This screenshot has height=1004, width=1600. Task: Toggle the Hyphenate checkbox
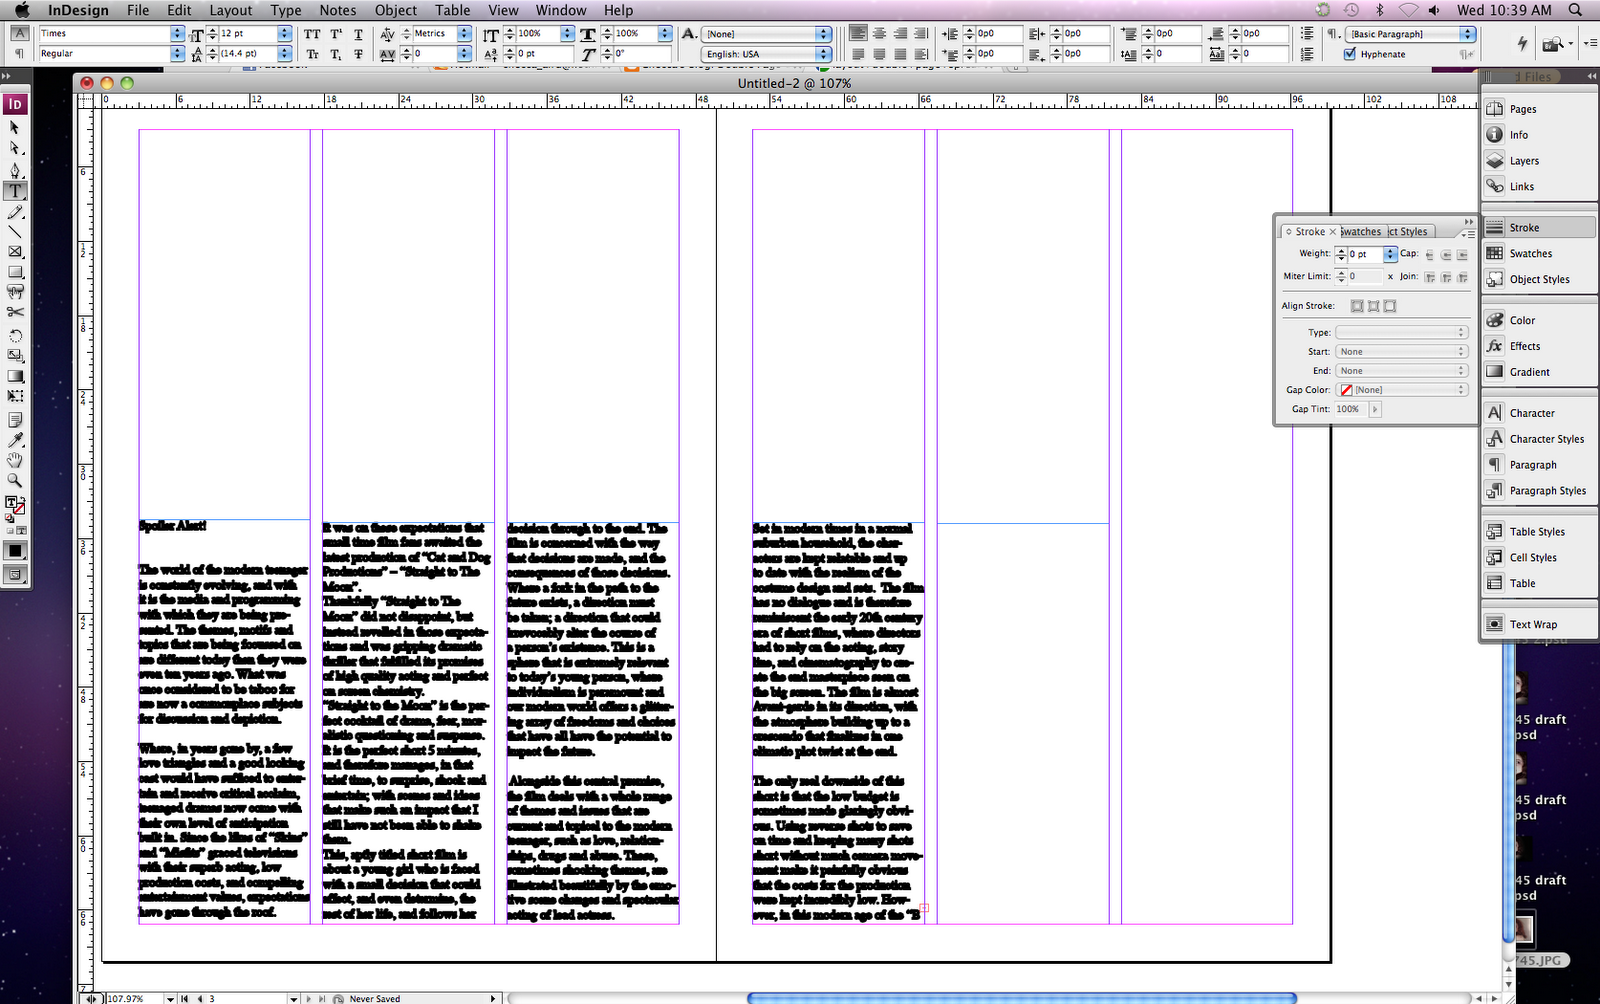click(1351, 54)
